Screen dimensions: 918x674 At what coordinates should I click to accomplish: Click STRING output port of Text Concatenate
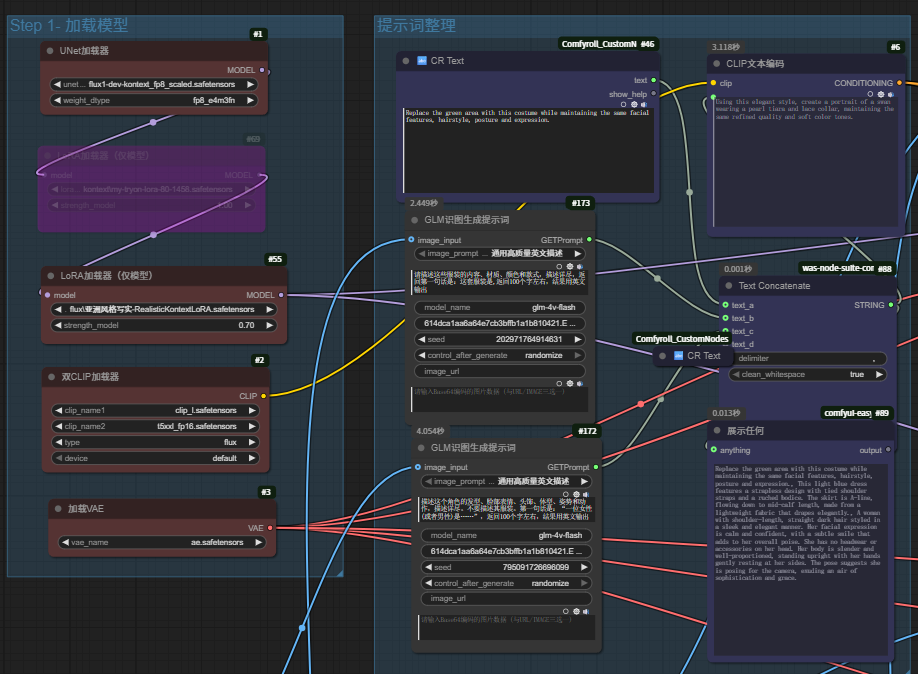[x=891, y=305]
